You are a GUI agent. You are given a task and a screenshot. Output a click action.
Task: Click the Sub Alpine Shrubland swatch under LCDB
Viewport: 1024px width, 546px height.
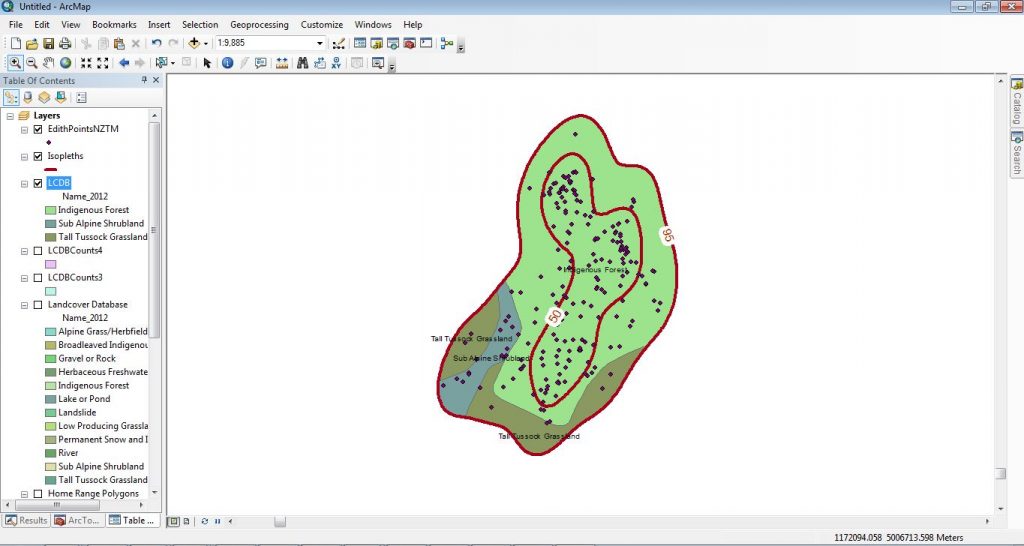coord(50,224)
